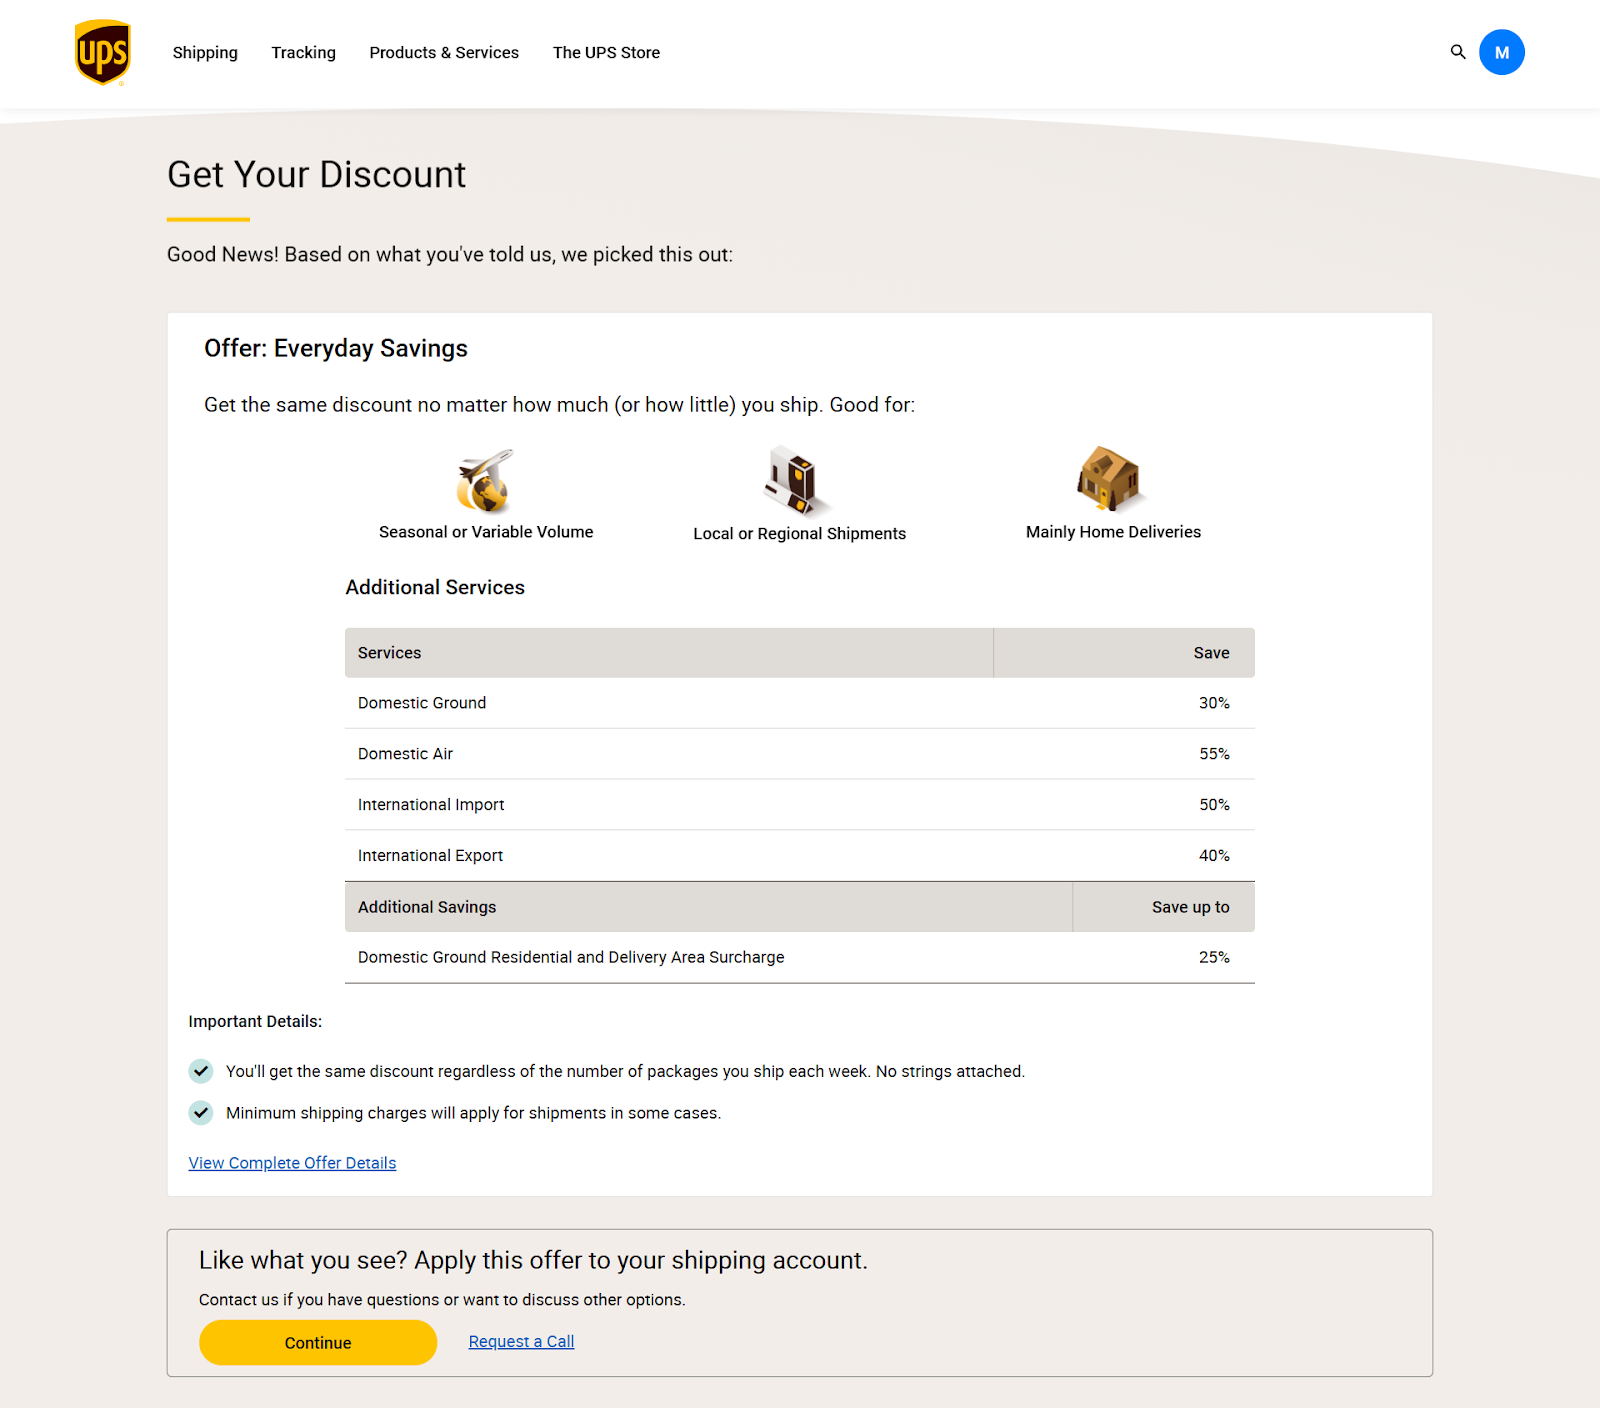This screenshot has width=1600, height=1408.
Task: Click the 25% surcharge savings value
Action: (1214, 957)
